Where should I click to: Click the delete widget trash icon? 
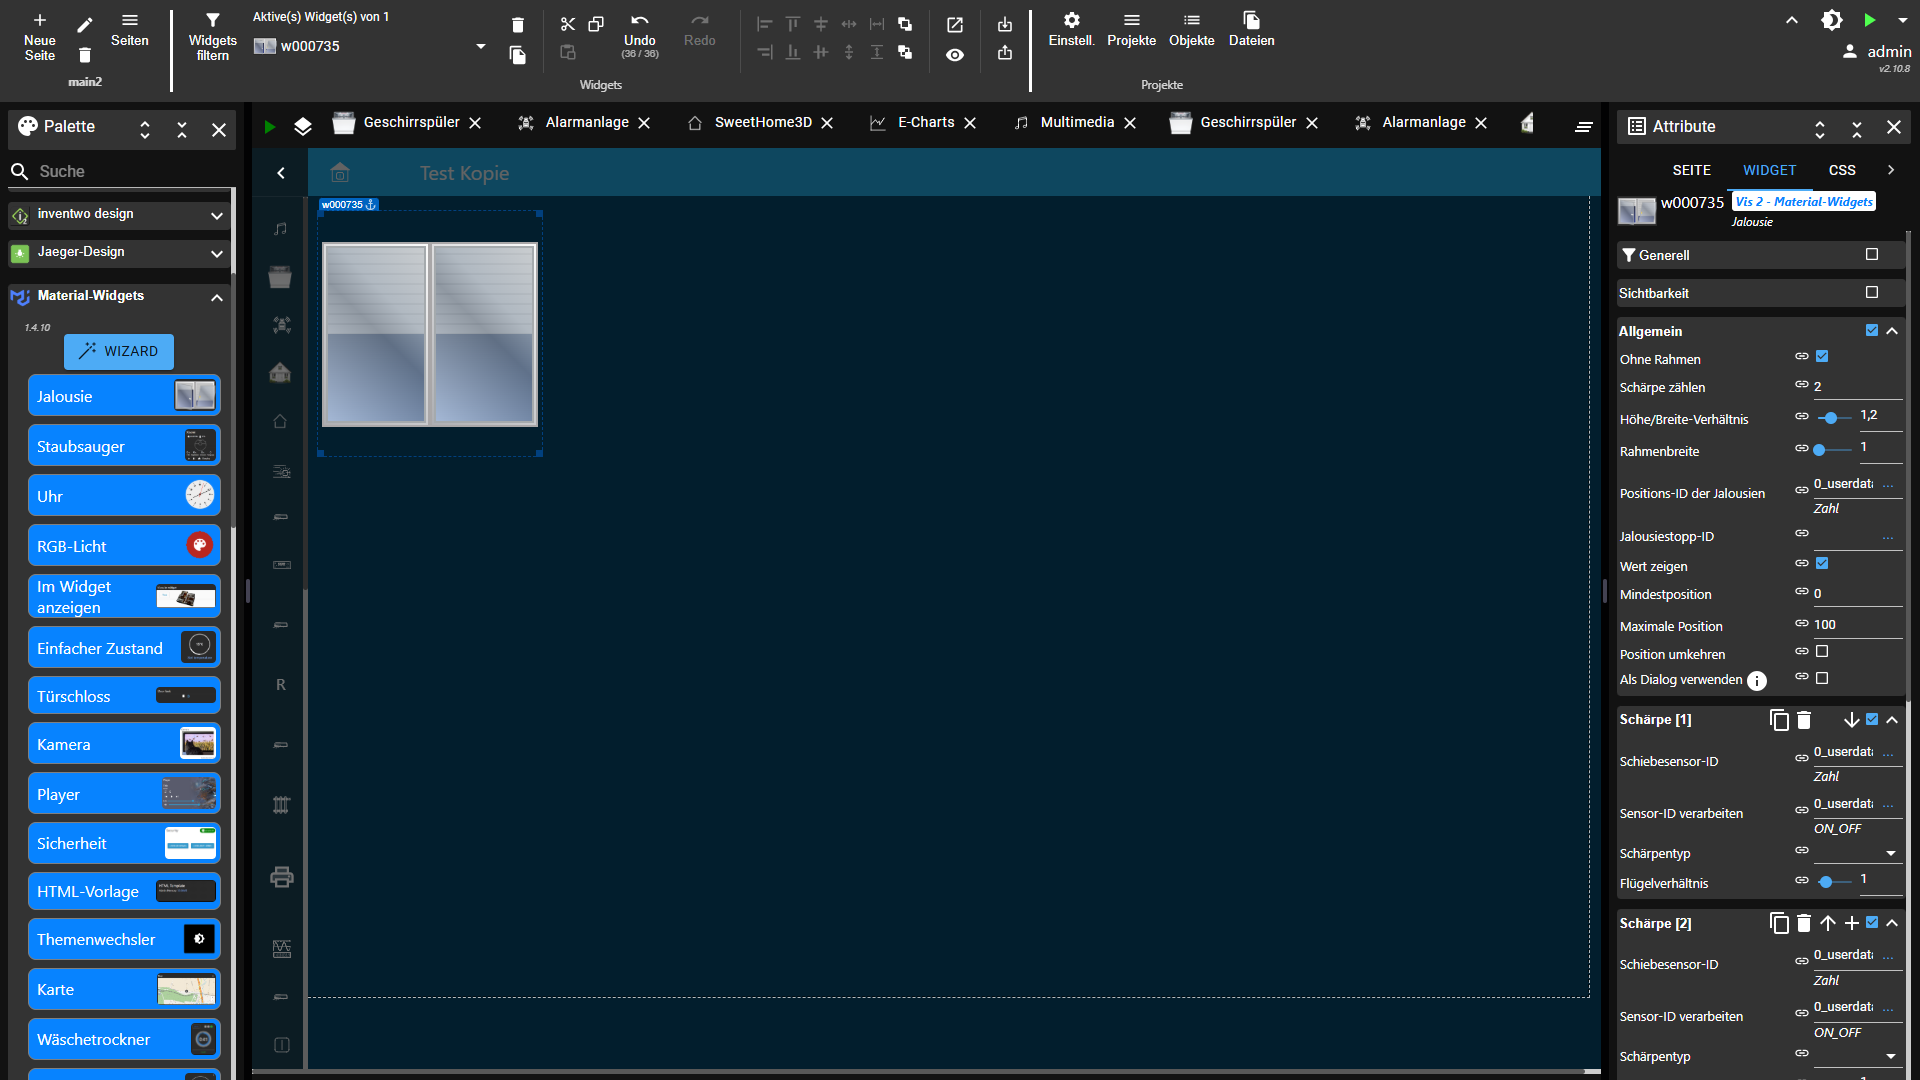[517, 25]
